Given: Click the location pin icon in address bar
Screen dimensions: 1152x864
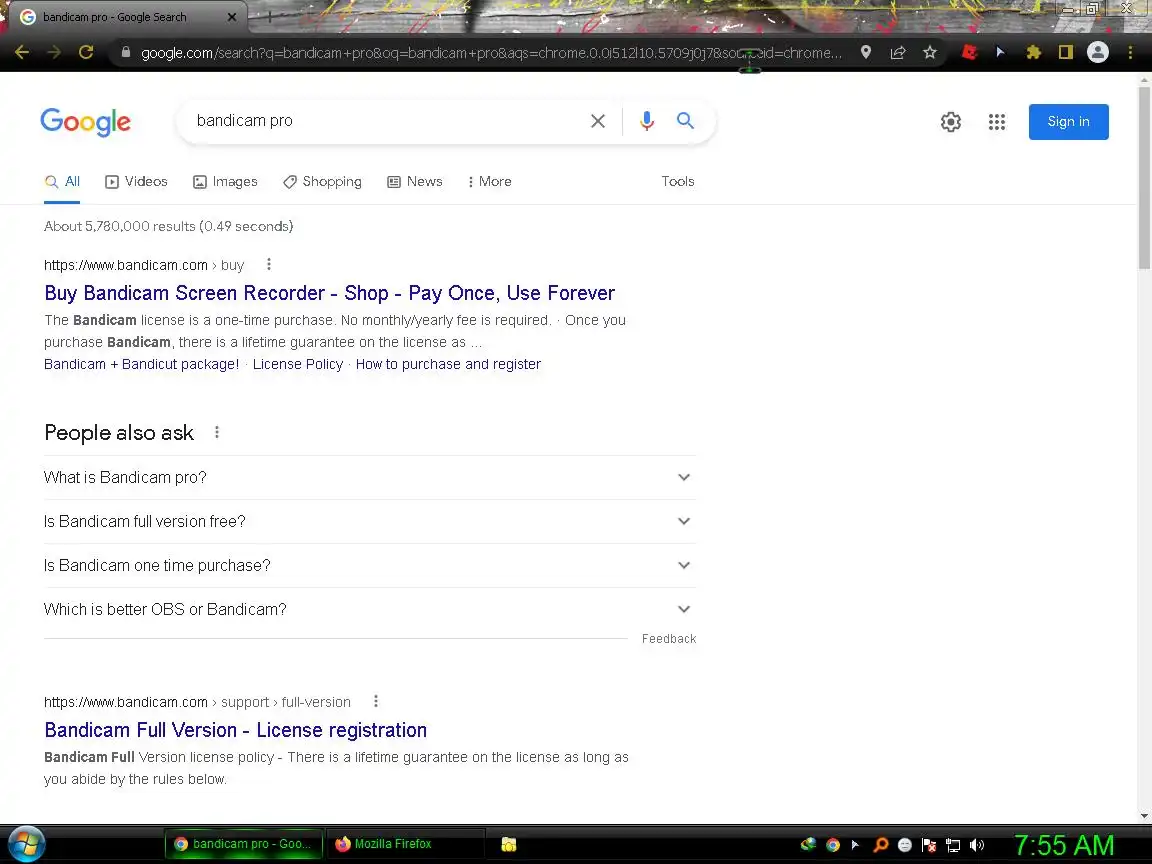Looking at the screenshot, I should [866, 52].
